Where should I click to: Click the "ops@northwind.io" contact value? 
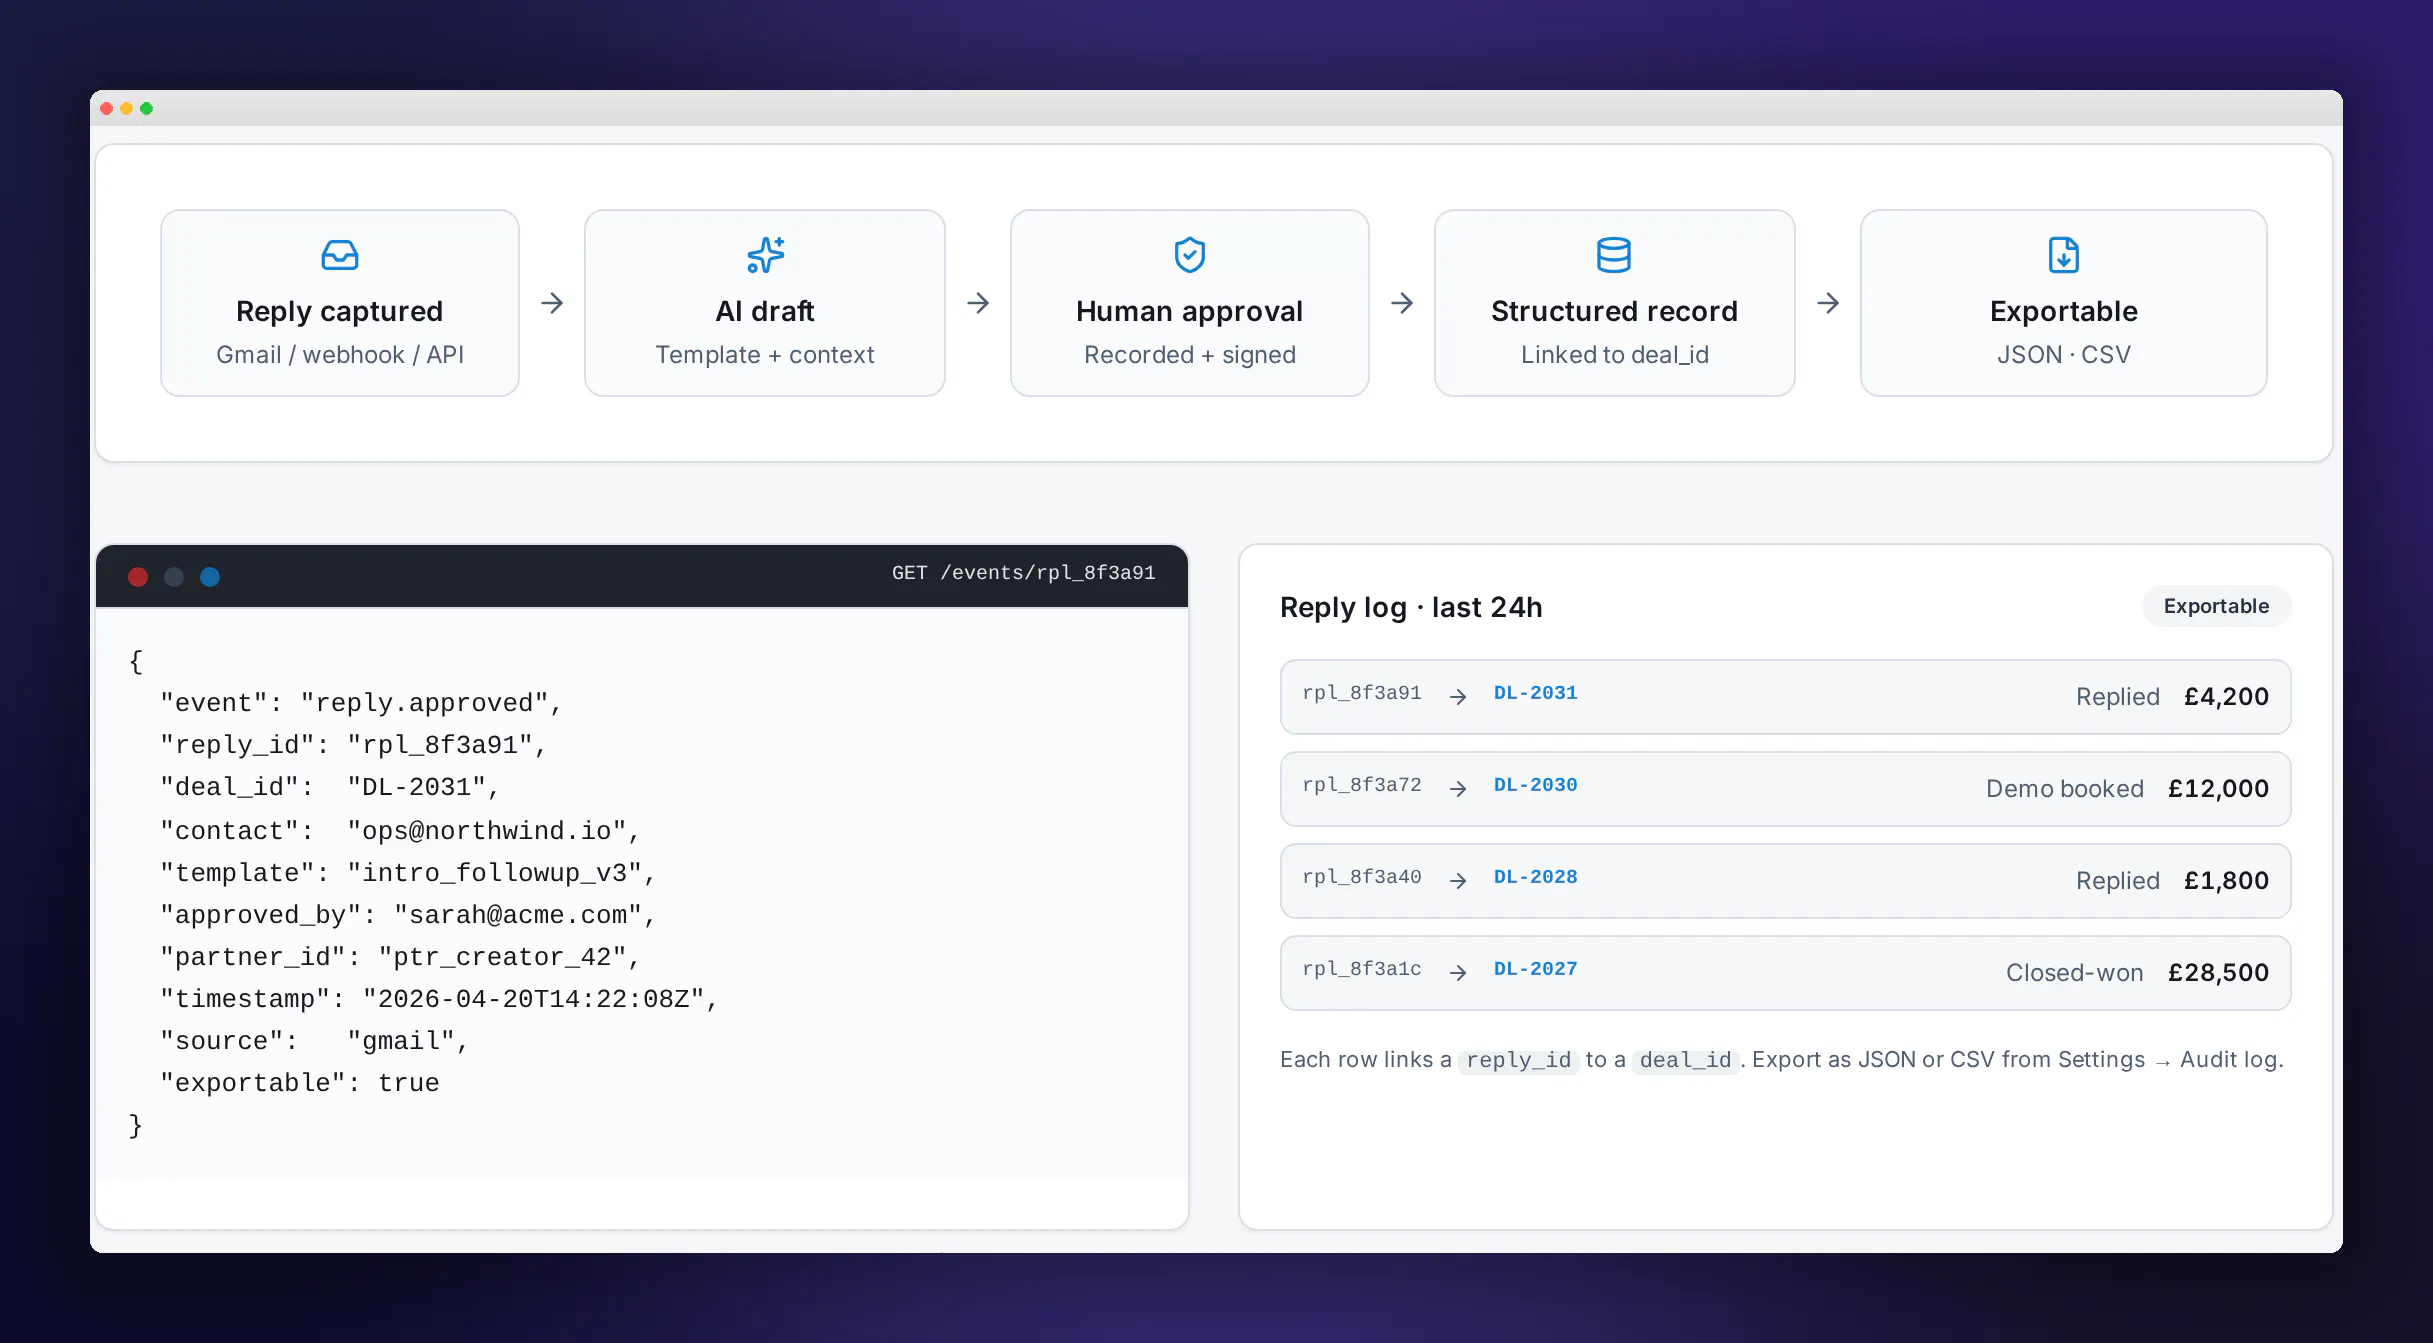486,831
